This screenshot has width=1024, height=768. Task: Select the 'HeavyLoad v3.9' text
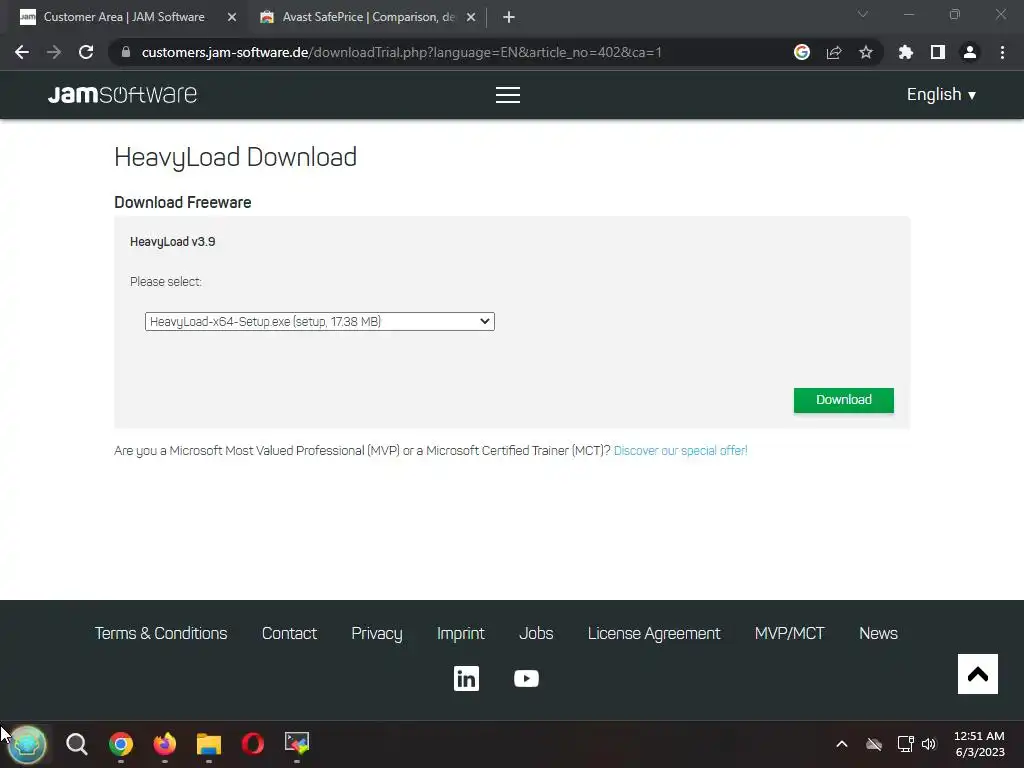click(172, 242)
